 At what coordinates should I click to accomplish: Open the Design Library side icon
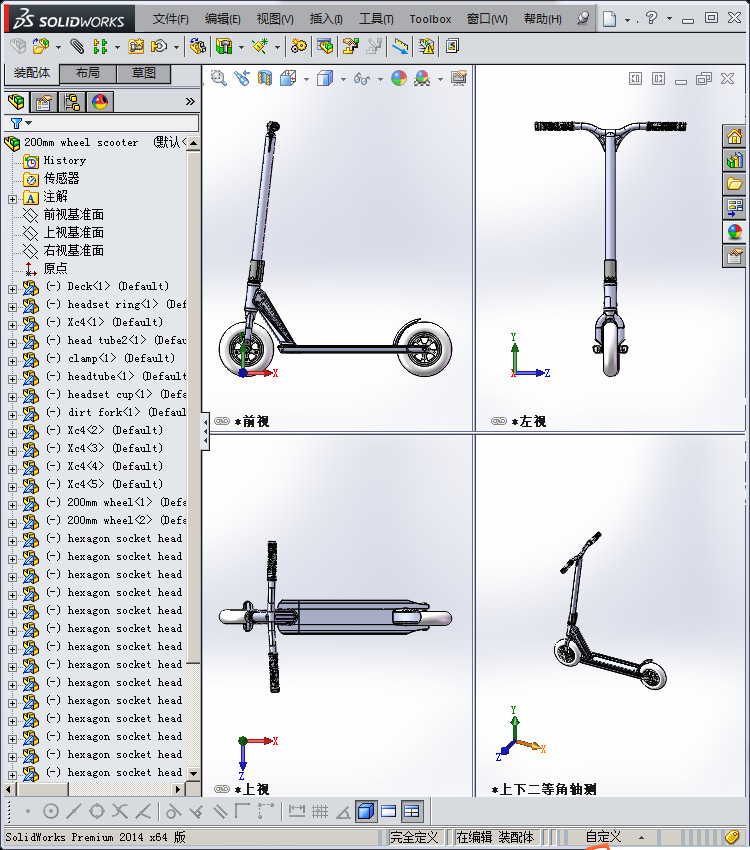tap(734, 160)
